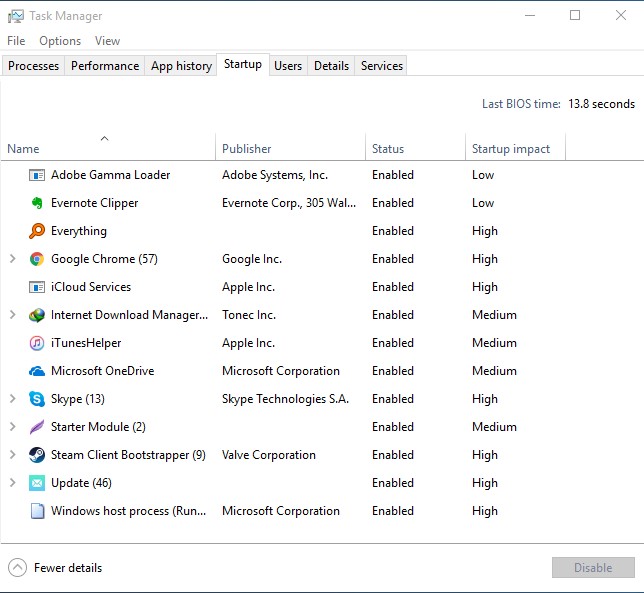This screenshot has height=593, width=644.
Task: Select the Microsoft OneDrive name
Action: [103, 371]
